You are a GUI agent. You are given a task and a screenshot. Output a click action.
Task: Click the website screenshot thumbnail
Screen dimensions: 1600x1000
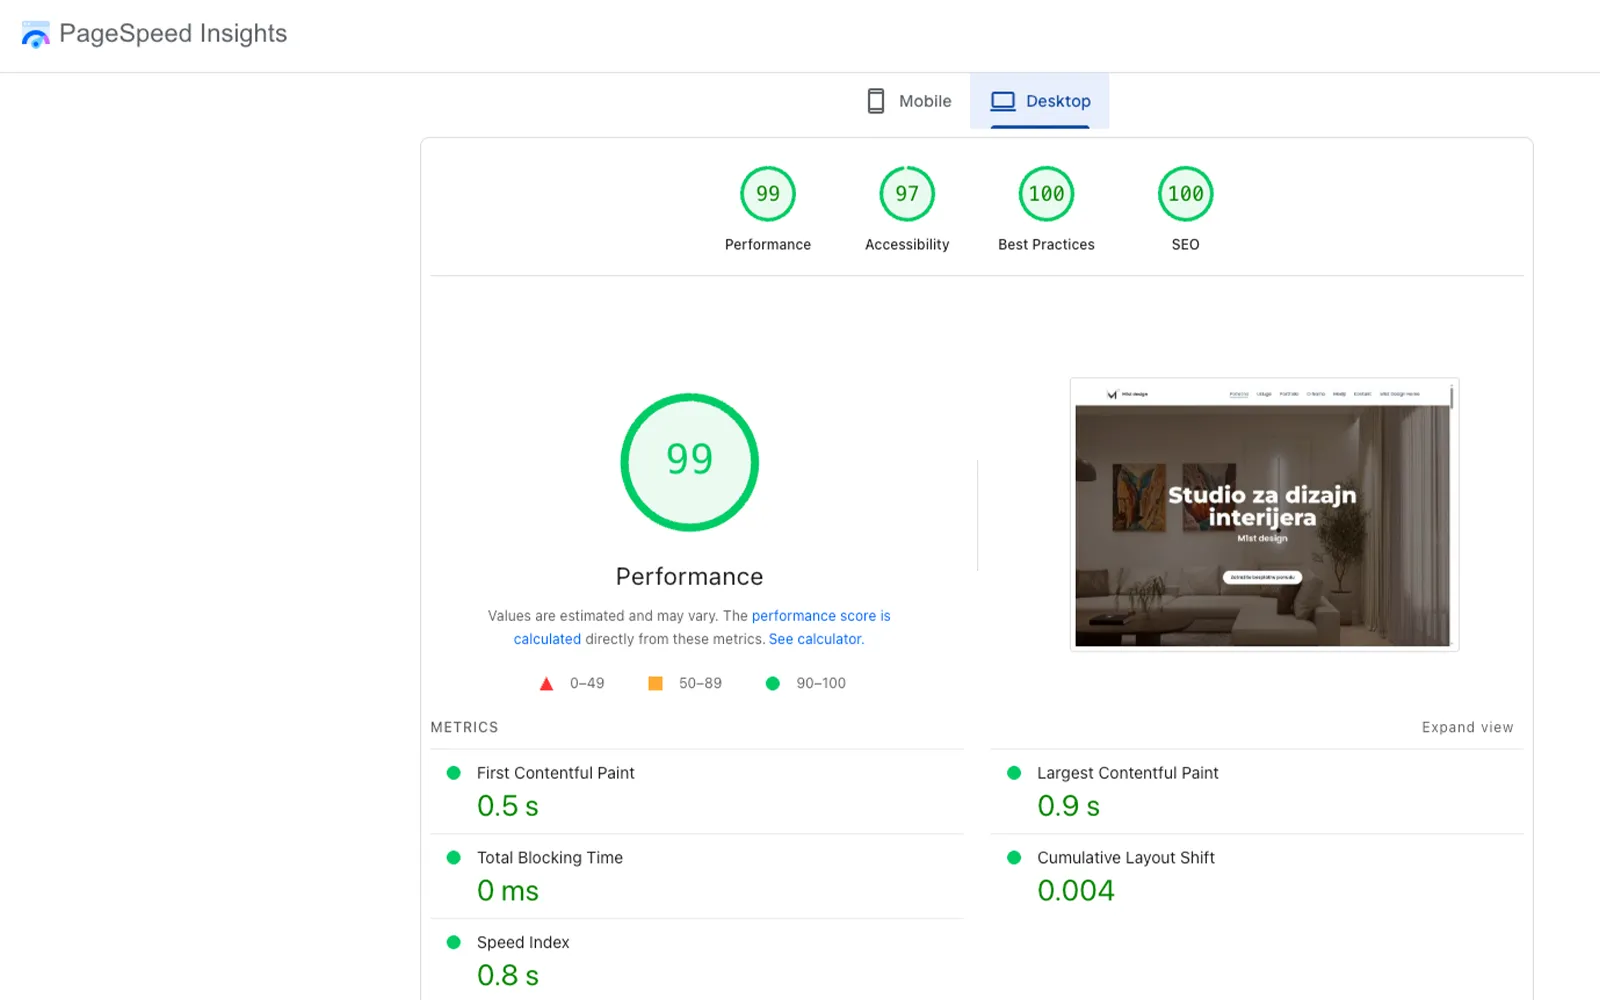point(1263,515)
